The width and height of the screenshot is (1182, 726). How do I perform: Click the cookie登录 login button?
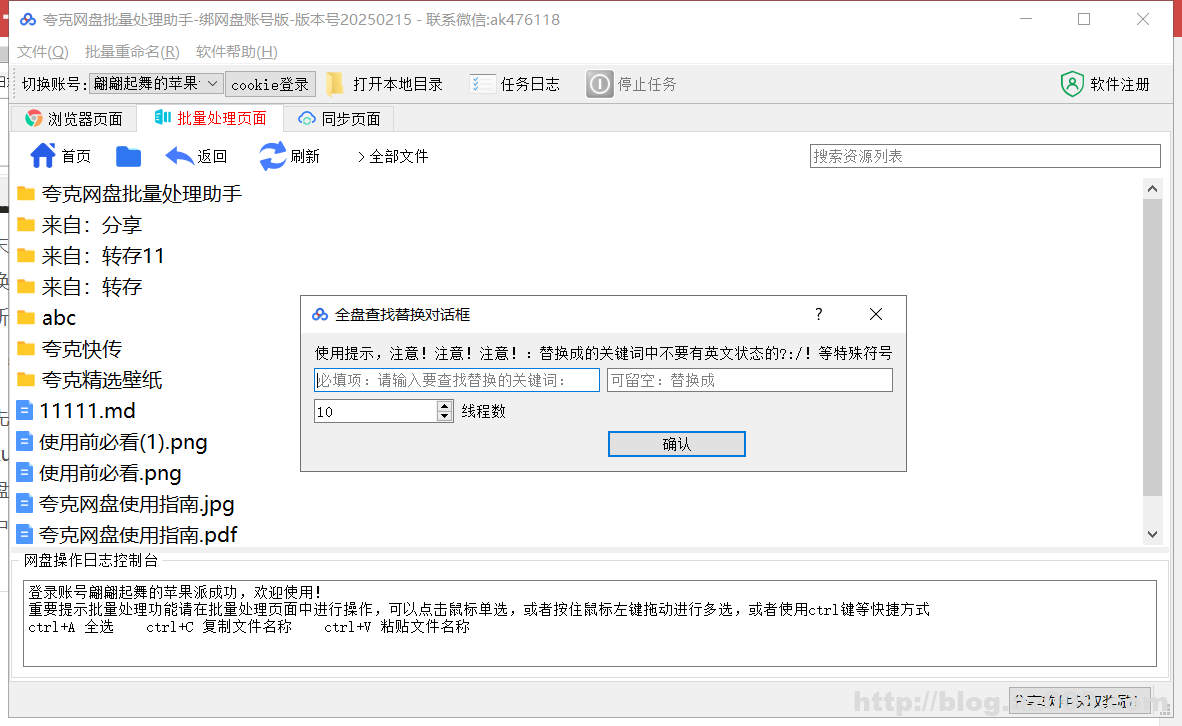[x=270, y=84]
